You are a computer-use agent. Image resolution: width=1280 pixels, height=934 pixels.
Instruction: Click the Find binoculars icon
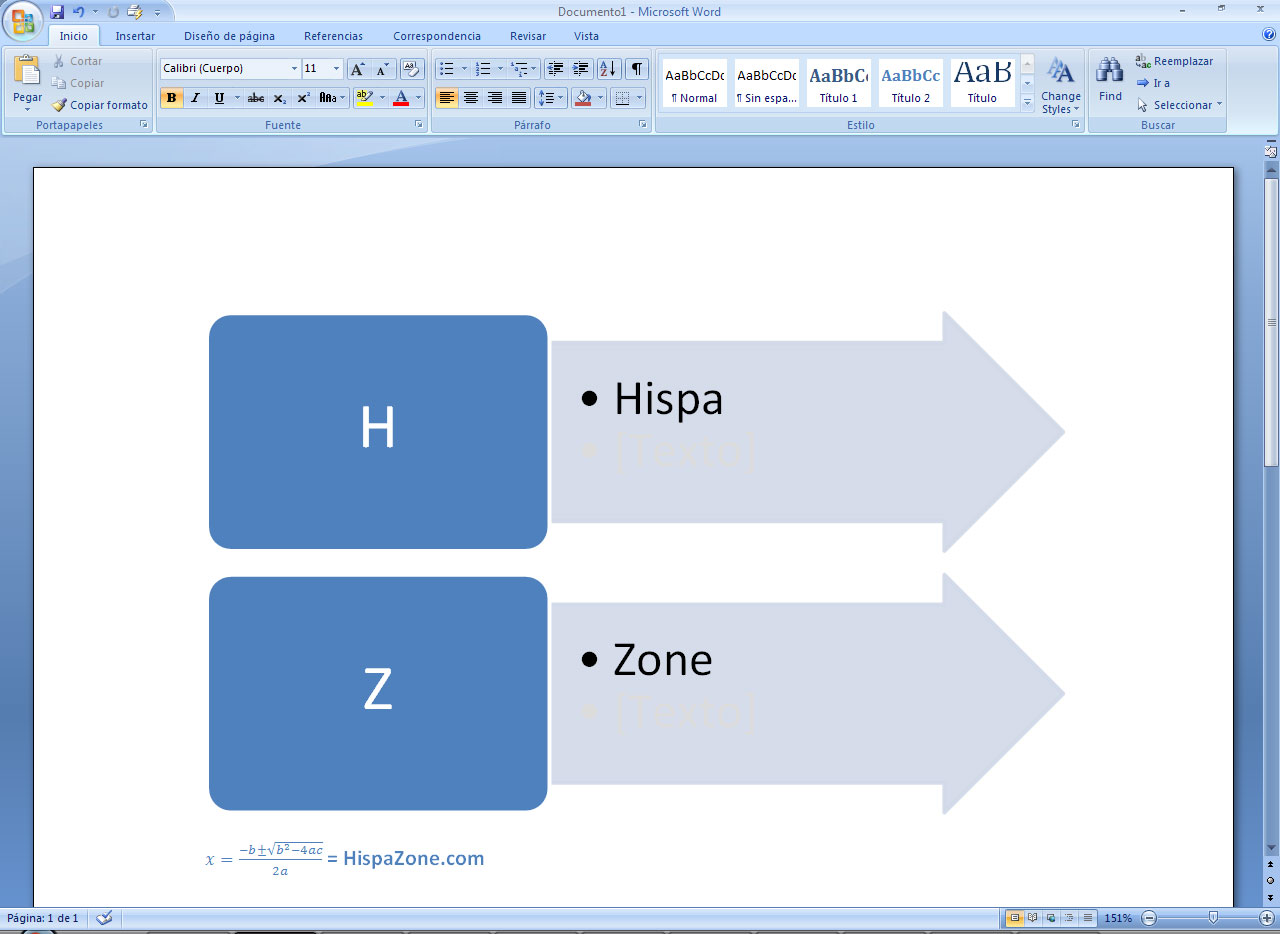1110,70
